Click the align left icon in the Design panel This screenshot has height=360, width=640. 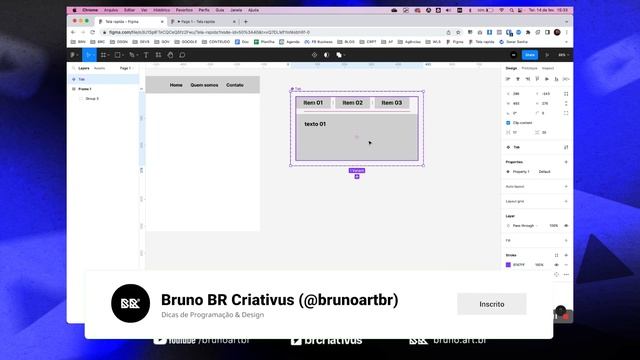[508, 79]
